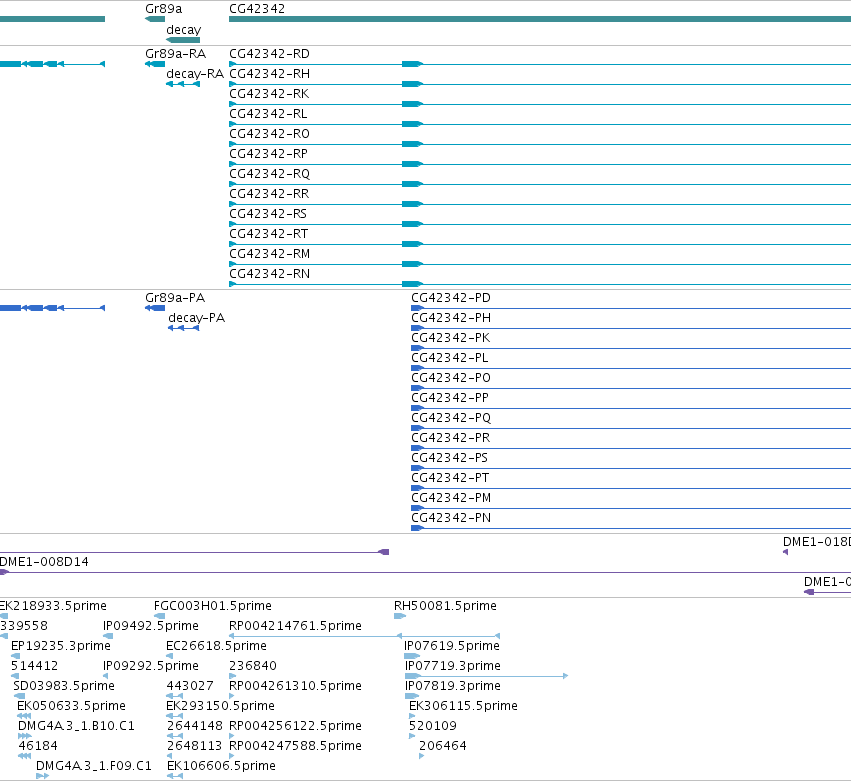
Task: Select CG42342-PT protein label
Action: (449, 479)
